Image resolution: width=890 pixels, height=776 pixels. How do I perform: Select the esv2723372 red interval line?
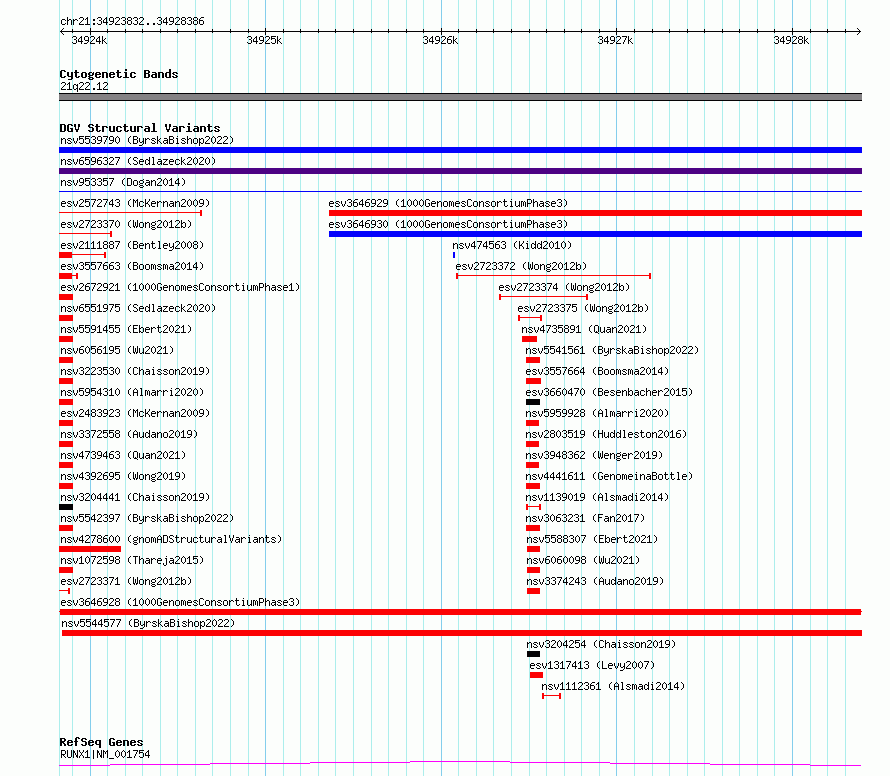pos(553,276)
